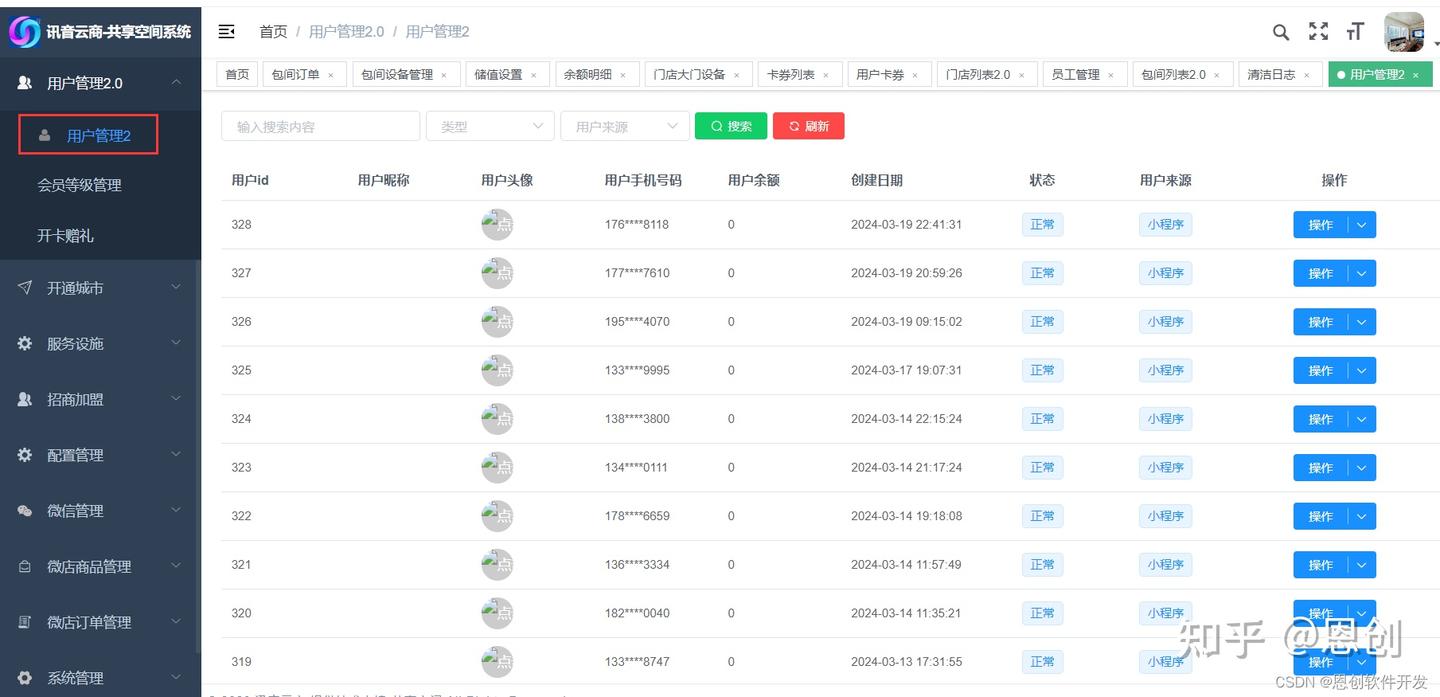Image resolution: width=1440 pixels, height=697 pixels.
Task: Close the 门店大门设备 tab
Action: (737, 75)
